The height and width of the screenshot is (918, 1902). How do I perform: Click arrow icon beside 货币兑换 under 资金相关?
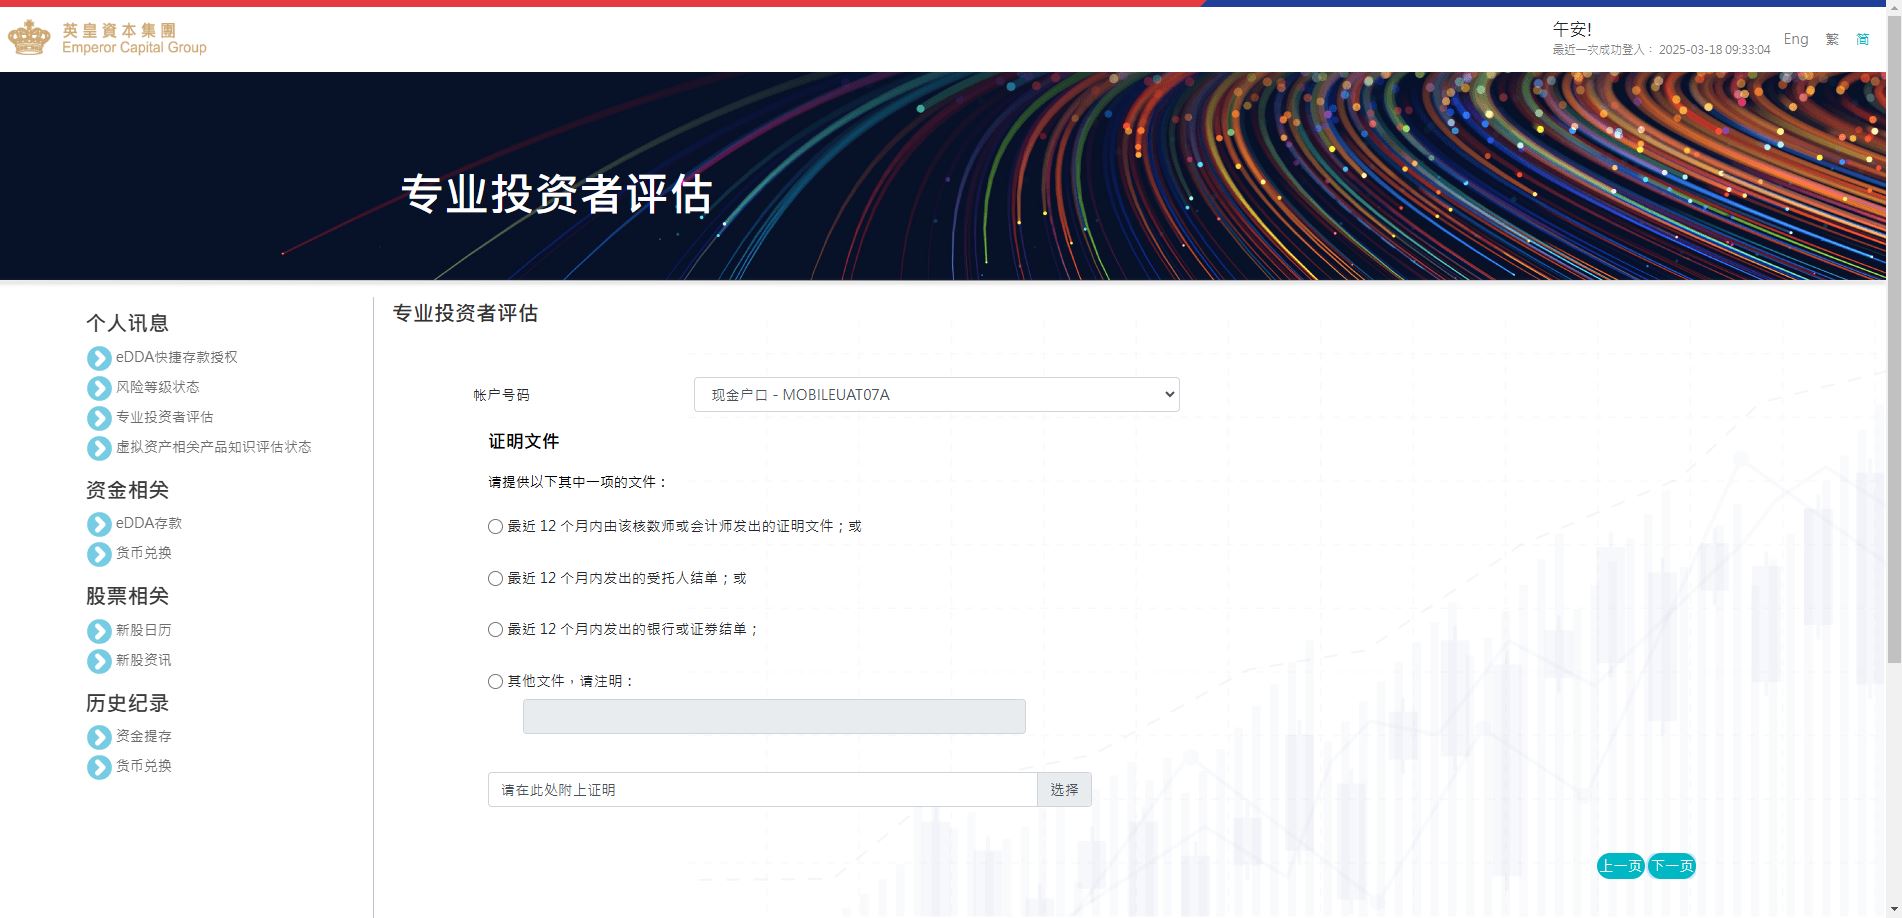point(99,554)
